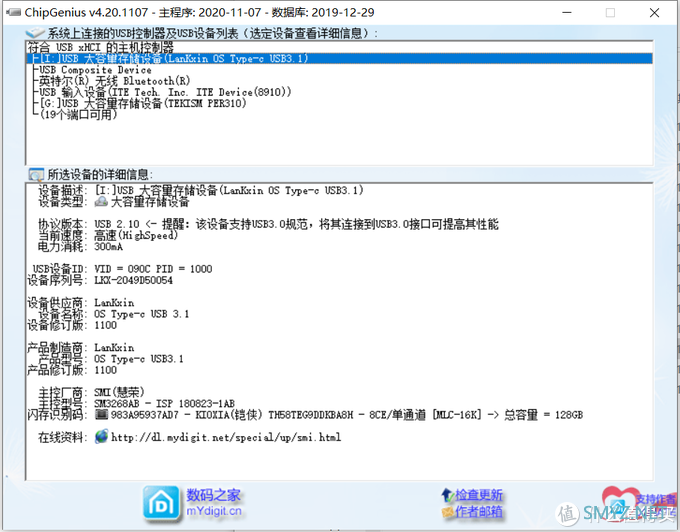Open the dl.mydigit.net smi.html online link
This screenshot has width=680, height=532.
tap(226, 437)
